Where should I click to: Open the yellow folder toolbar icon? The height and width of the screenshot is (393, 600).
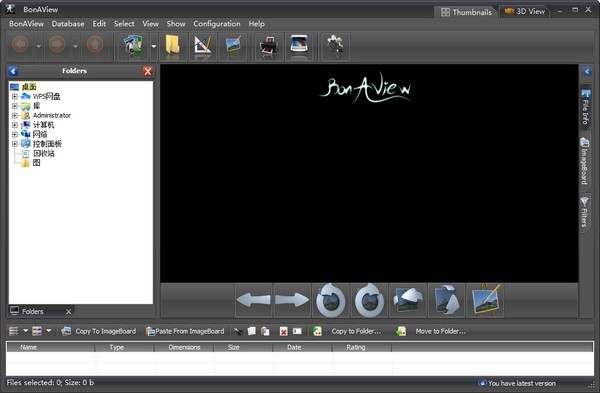pos(173,46)
